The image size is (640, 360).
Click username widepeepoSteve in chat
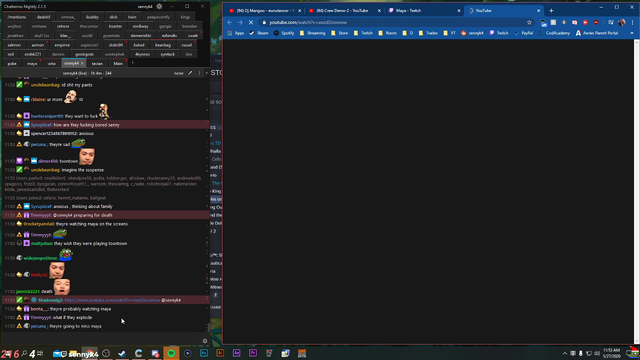point(40,258)
